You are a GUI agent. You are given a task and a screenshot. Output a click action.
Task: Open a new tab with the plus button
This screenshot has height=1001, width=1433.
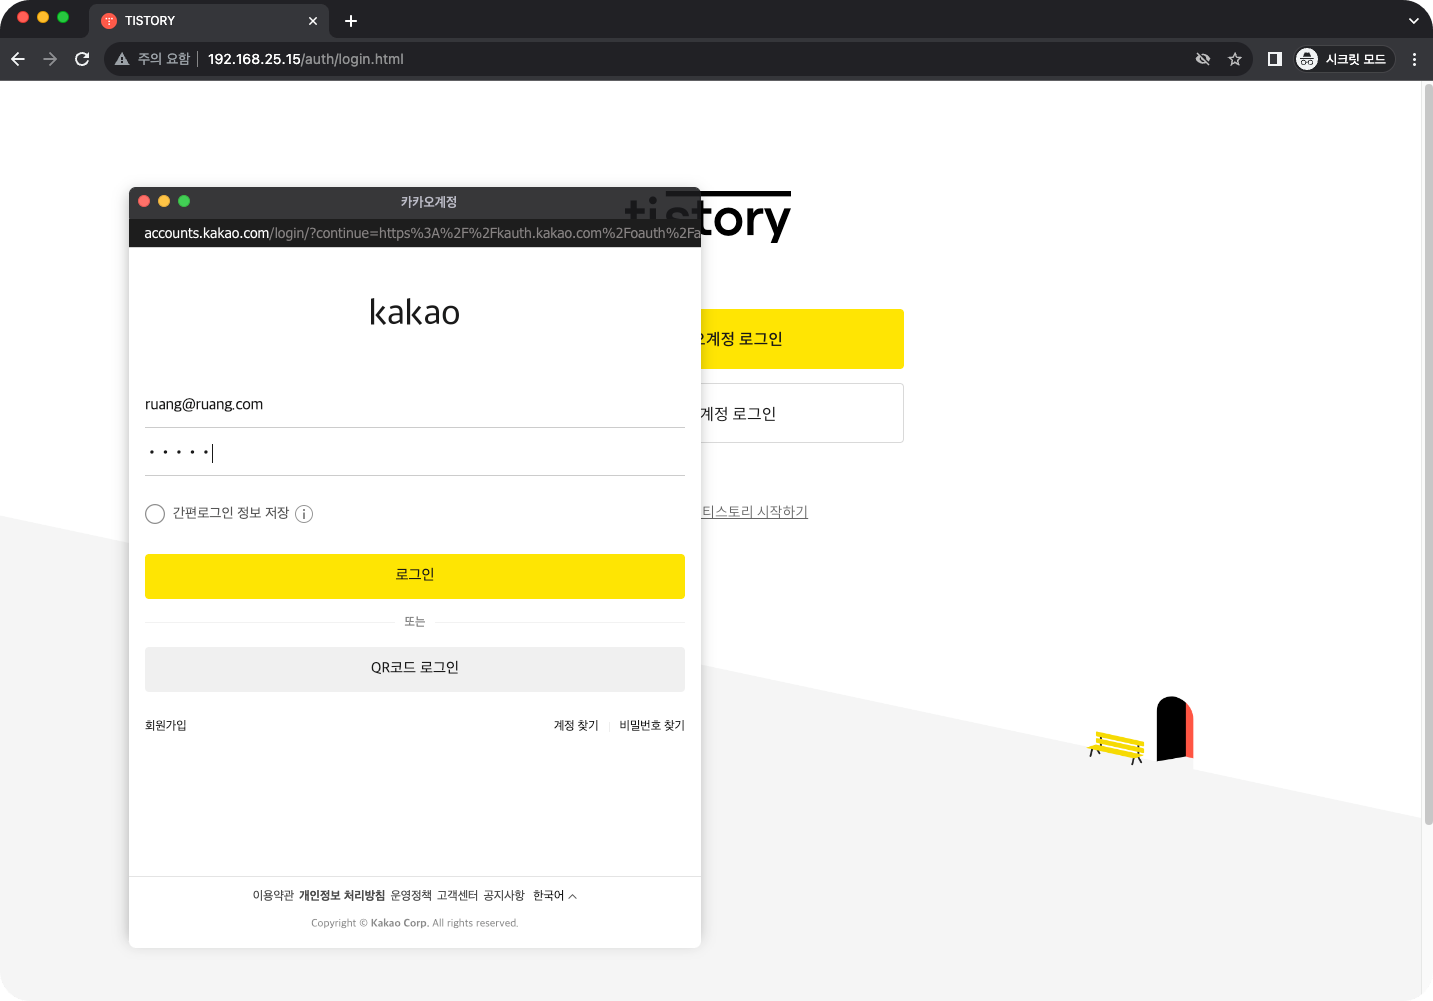click(351, 21)
